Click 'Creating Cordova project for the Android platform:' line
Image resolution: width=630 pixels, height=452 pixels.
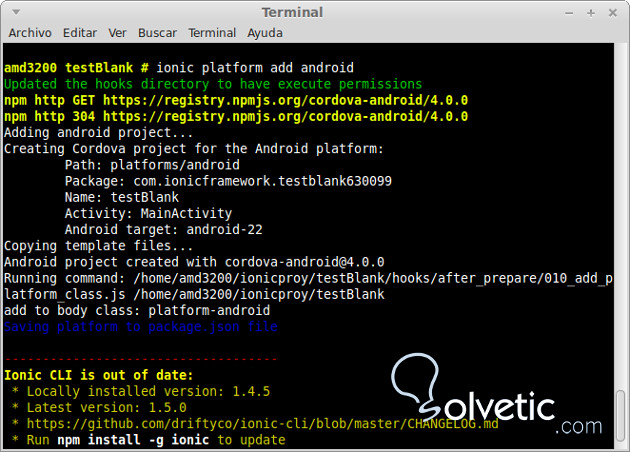(194, 149)
